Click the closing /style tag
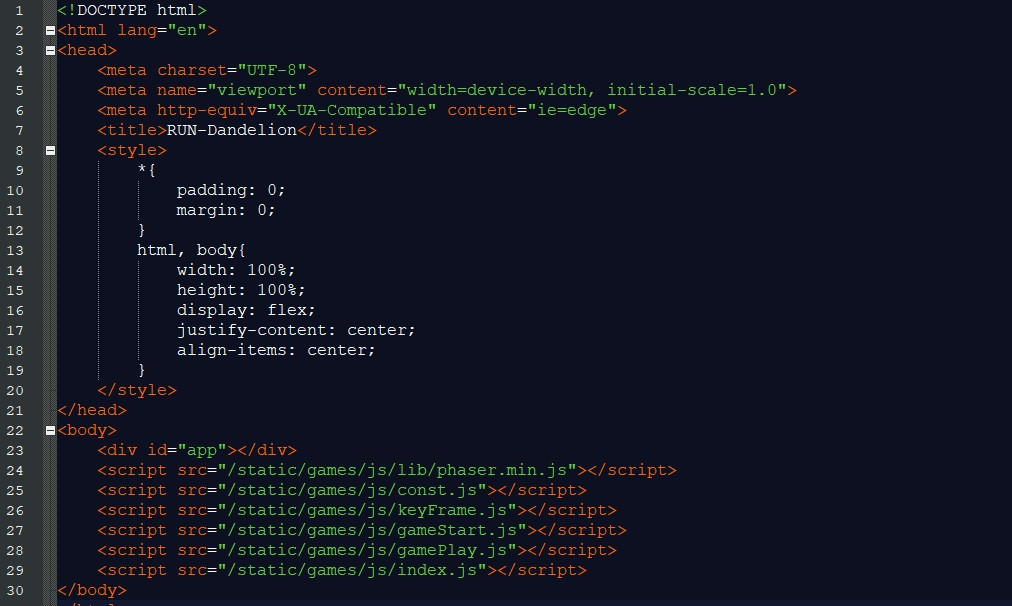The width and height of the screenshot is (1012, 606). 137,390
